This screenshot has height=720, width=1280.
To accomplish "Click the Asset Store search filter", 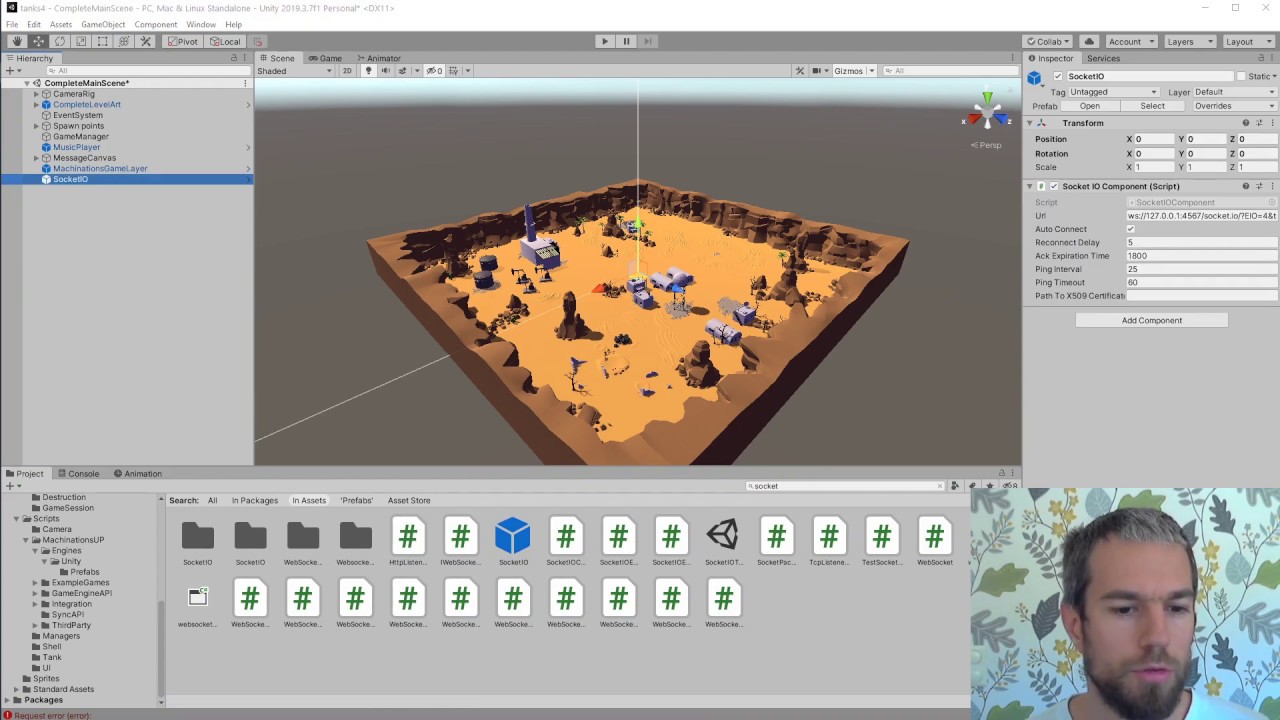I will click(409, 500).
